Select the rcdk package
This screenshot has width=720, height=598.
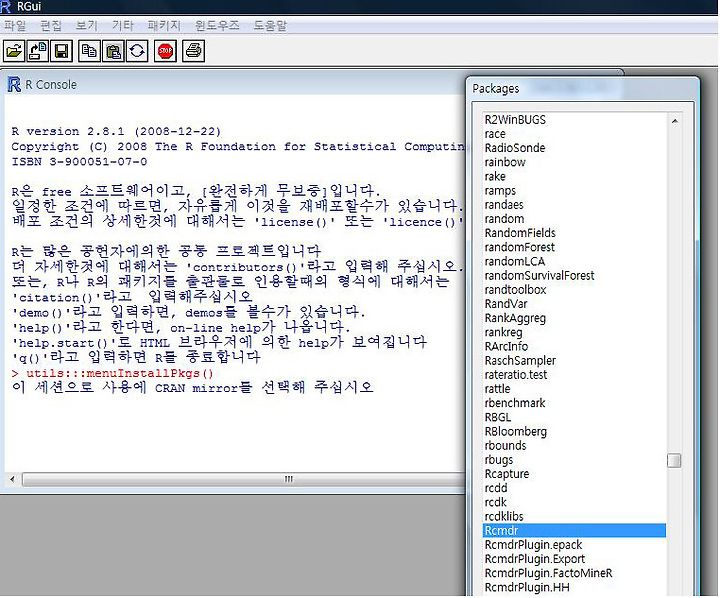point(574,502)
